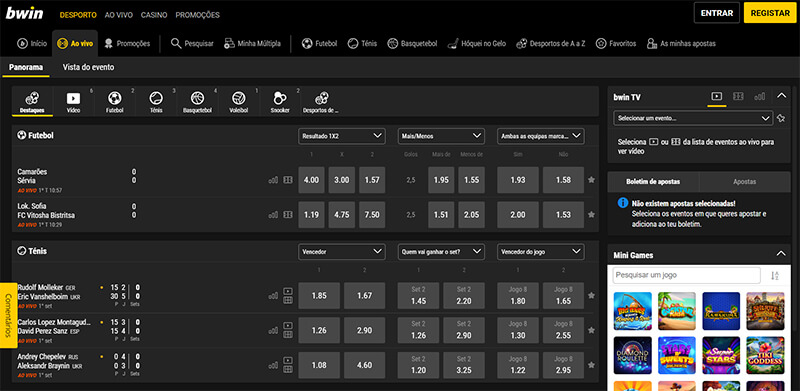
Task: Select odds 4.00 for Camarões win
Action: [x=311, y=180]
